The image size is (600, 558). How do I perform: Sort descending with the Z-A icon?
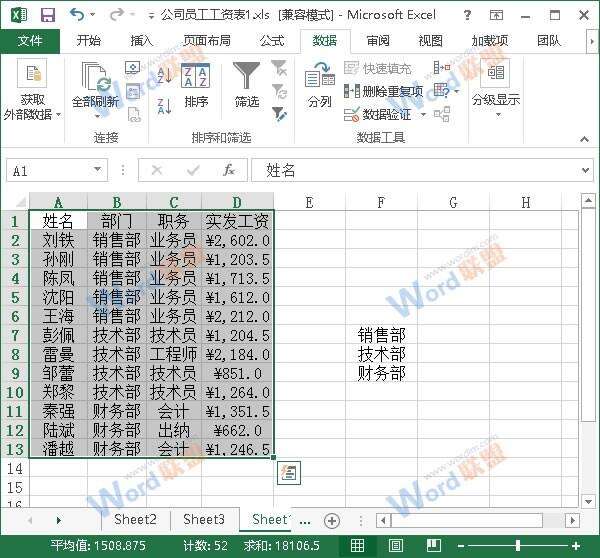click(x=165, y=106)
